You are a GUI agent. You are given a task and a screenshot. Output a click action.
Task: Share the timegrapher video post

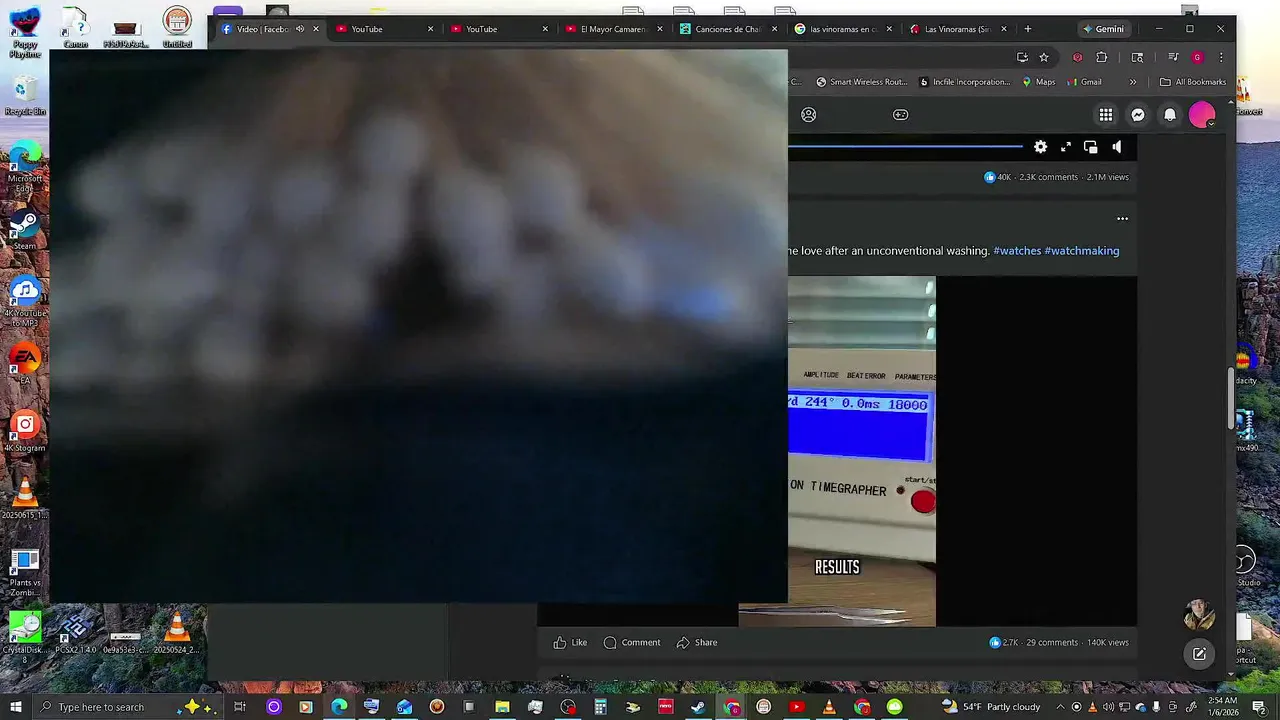[x=697, y=643]
